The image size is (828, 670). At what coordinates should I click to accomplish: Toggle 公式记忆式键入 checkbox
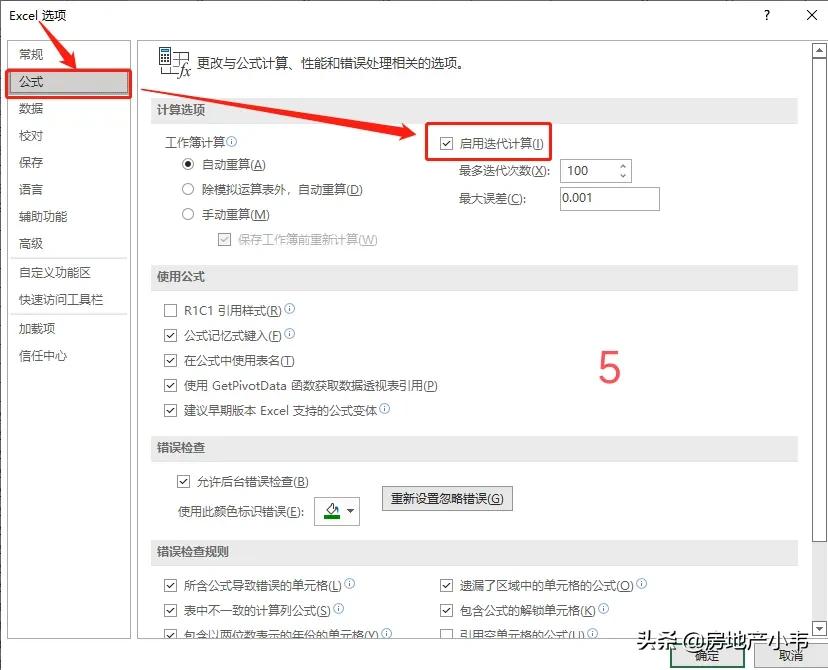coord(170,335)
